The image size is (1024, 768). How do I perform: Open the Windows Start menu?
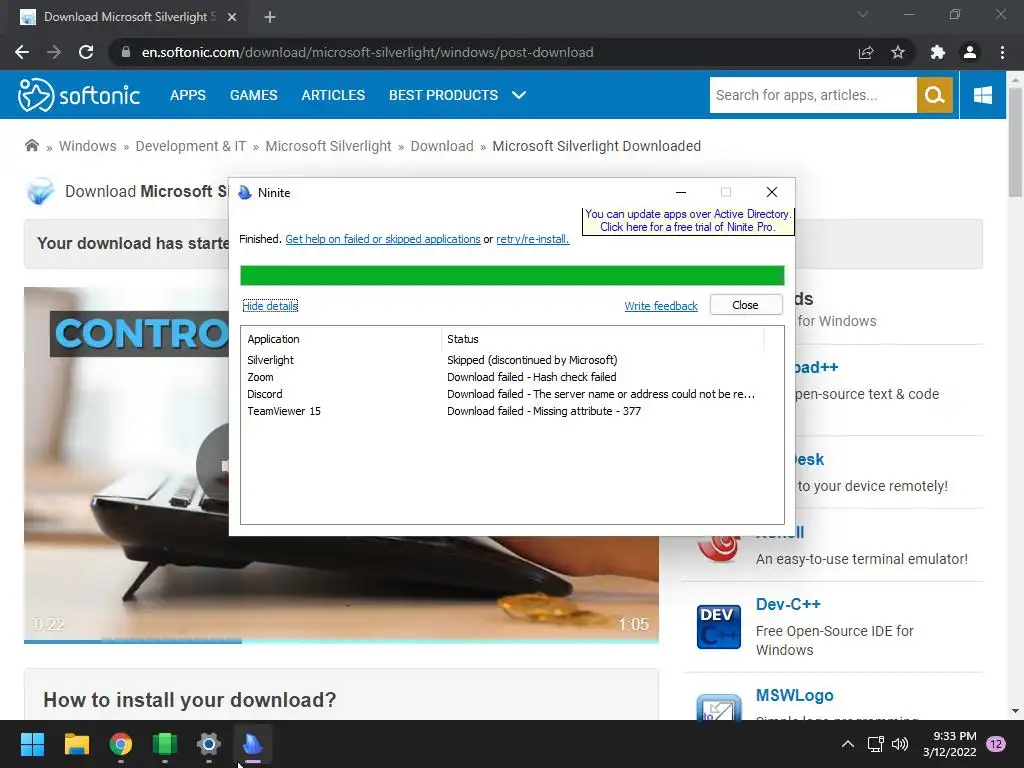click(x=32, y=744)
